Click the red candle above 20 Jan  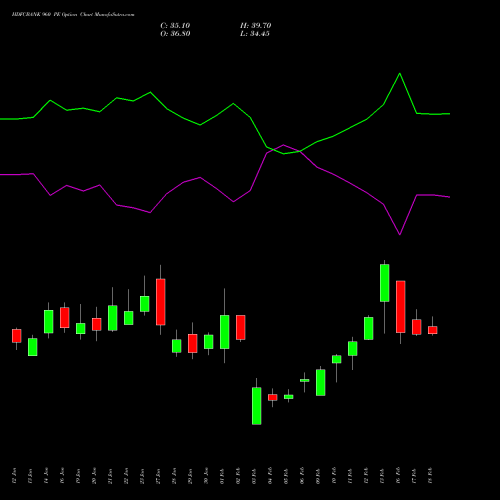pyautogui.click(x=97, y=324)
